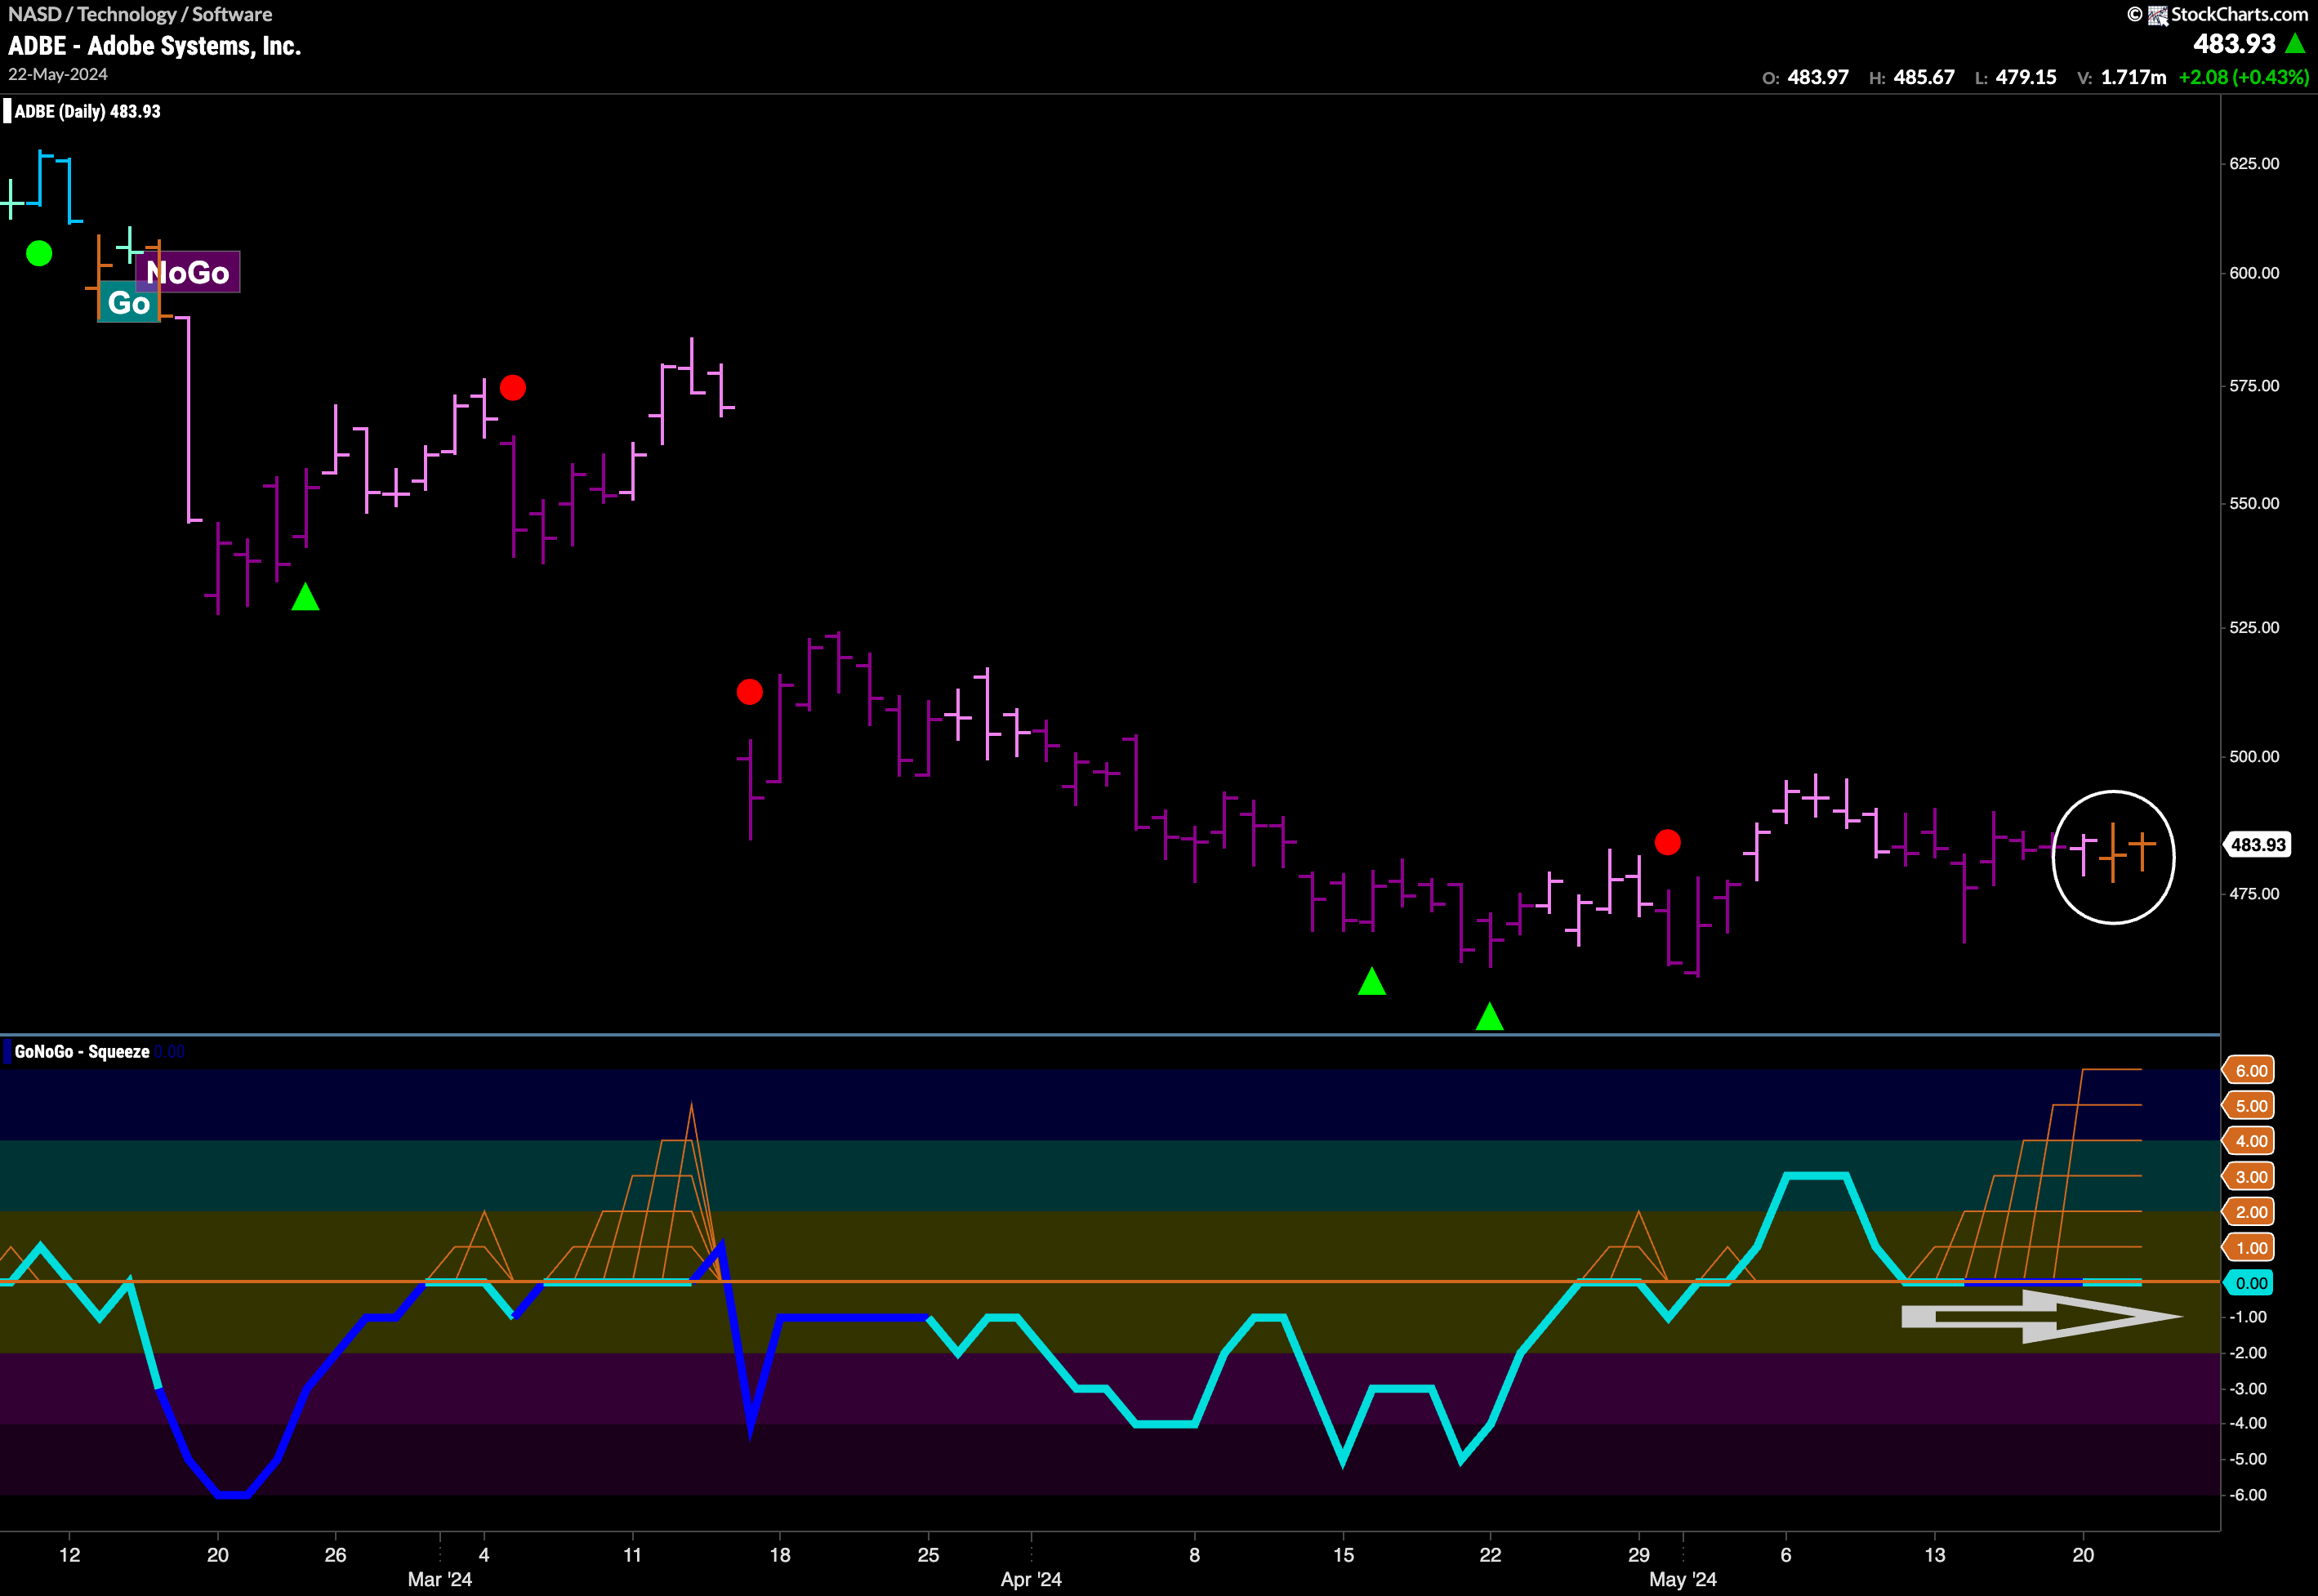Screen dimensions: 2318x1596
Task: Click the NASD / Technology / Software breadcrumb
Action: click(140, 14)
